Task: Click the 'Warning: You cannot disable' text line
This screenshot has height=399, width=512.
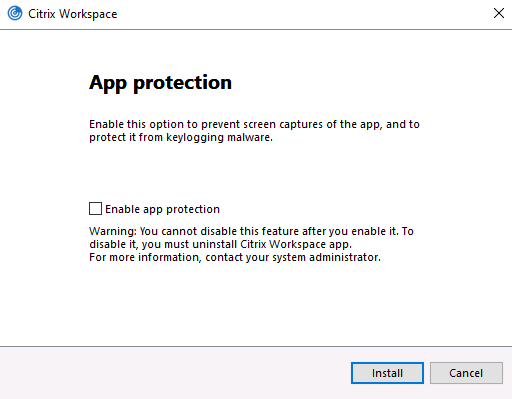Action: [x=251, y=231]
